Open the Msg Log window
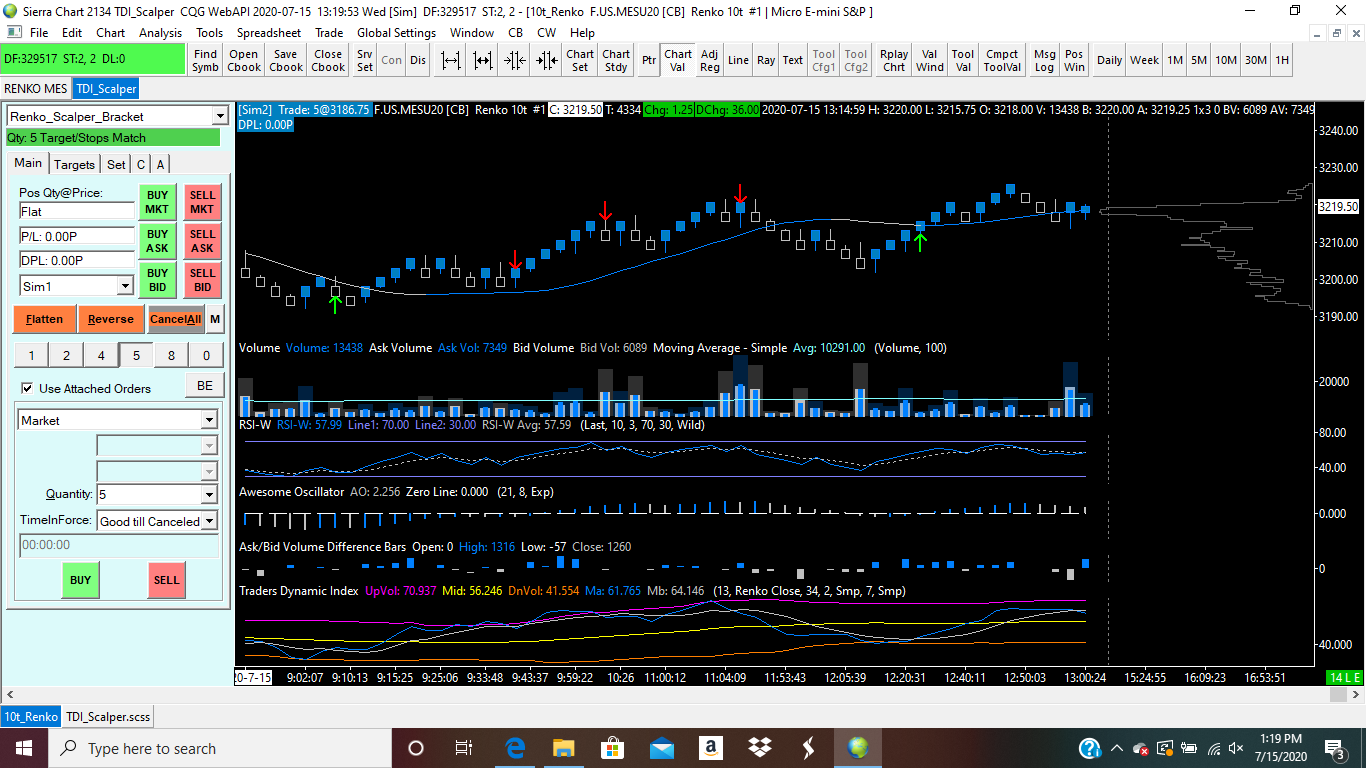The image size is (1366, 768). [x=1044, y=60]
